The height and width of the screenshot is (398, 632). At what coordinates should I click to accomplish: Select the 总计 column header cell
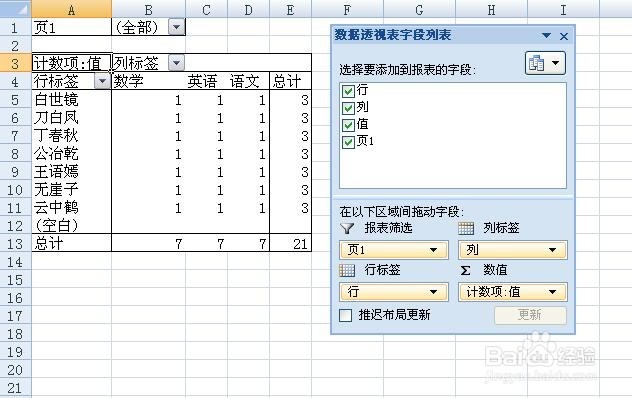point(290,81)
